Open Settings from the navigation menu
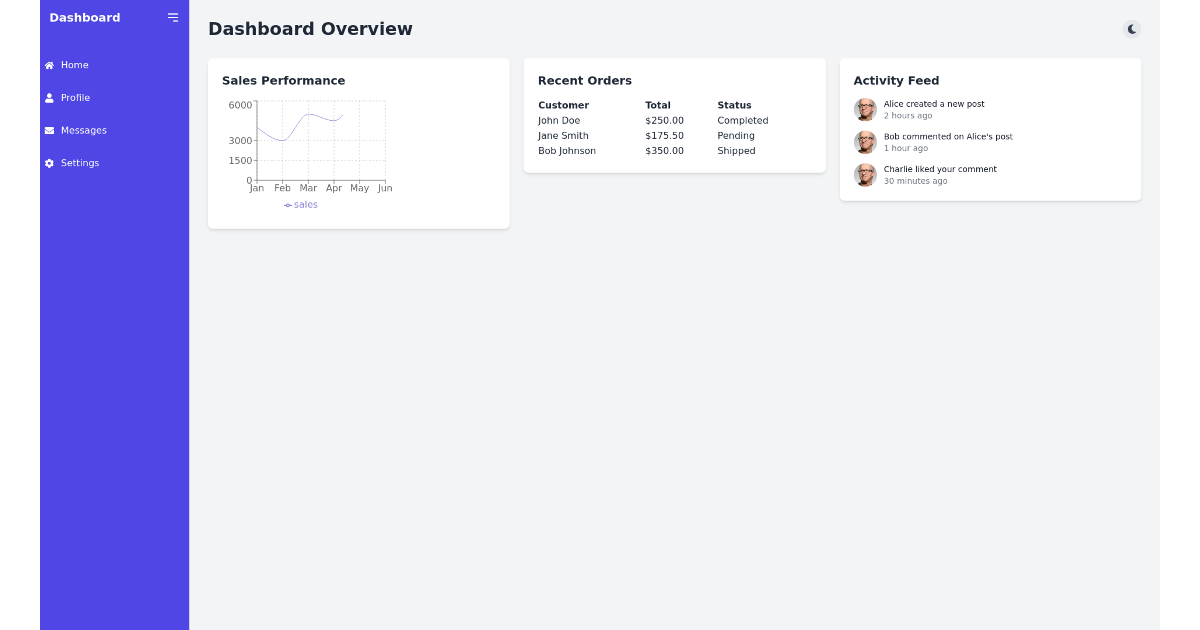This screenshot has height=630, width=1200. click(x=80, y=163)
